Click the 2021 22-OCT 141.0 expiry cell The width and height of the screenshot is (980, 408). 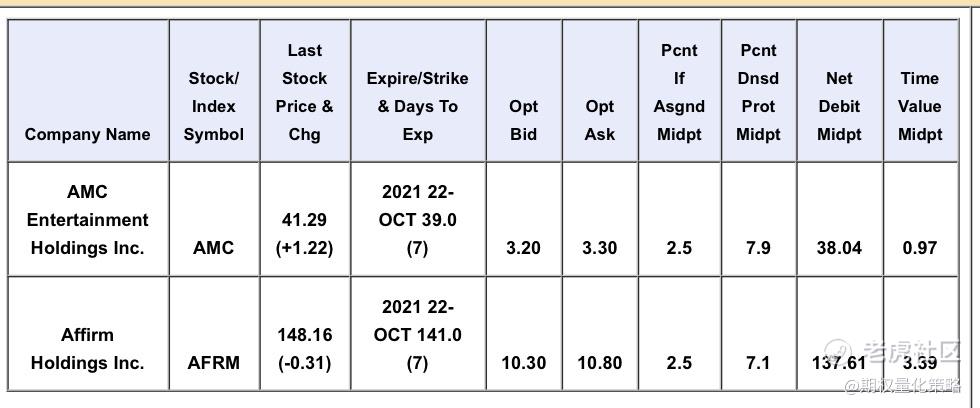pos(417,335)
